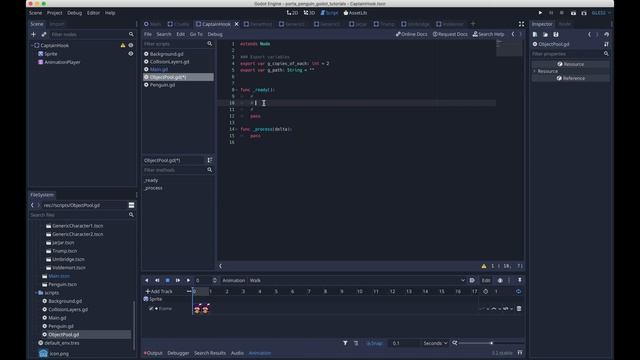
Task: Instance a child scene via the link icon
Action: pyautogui.click(x=44, y=35)
